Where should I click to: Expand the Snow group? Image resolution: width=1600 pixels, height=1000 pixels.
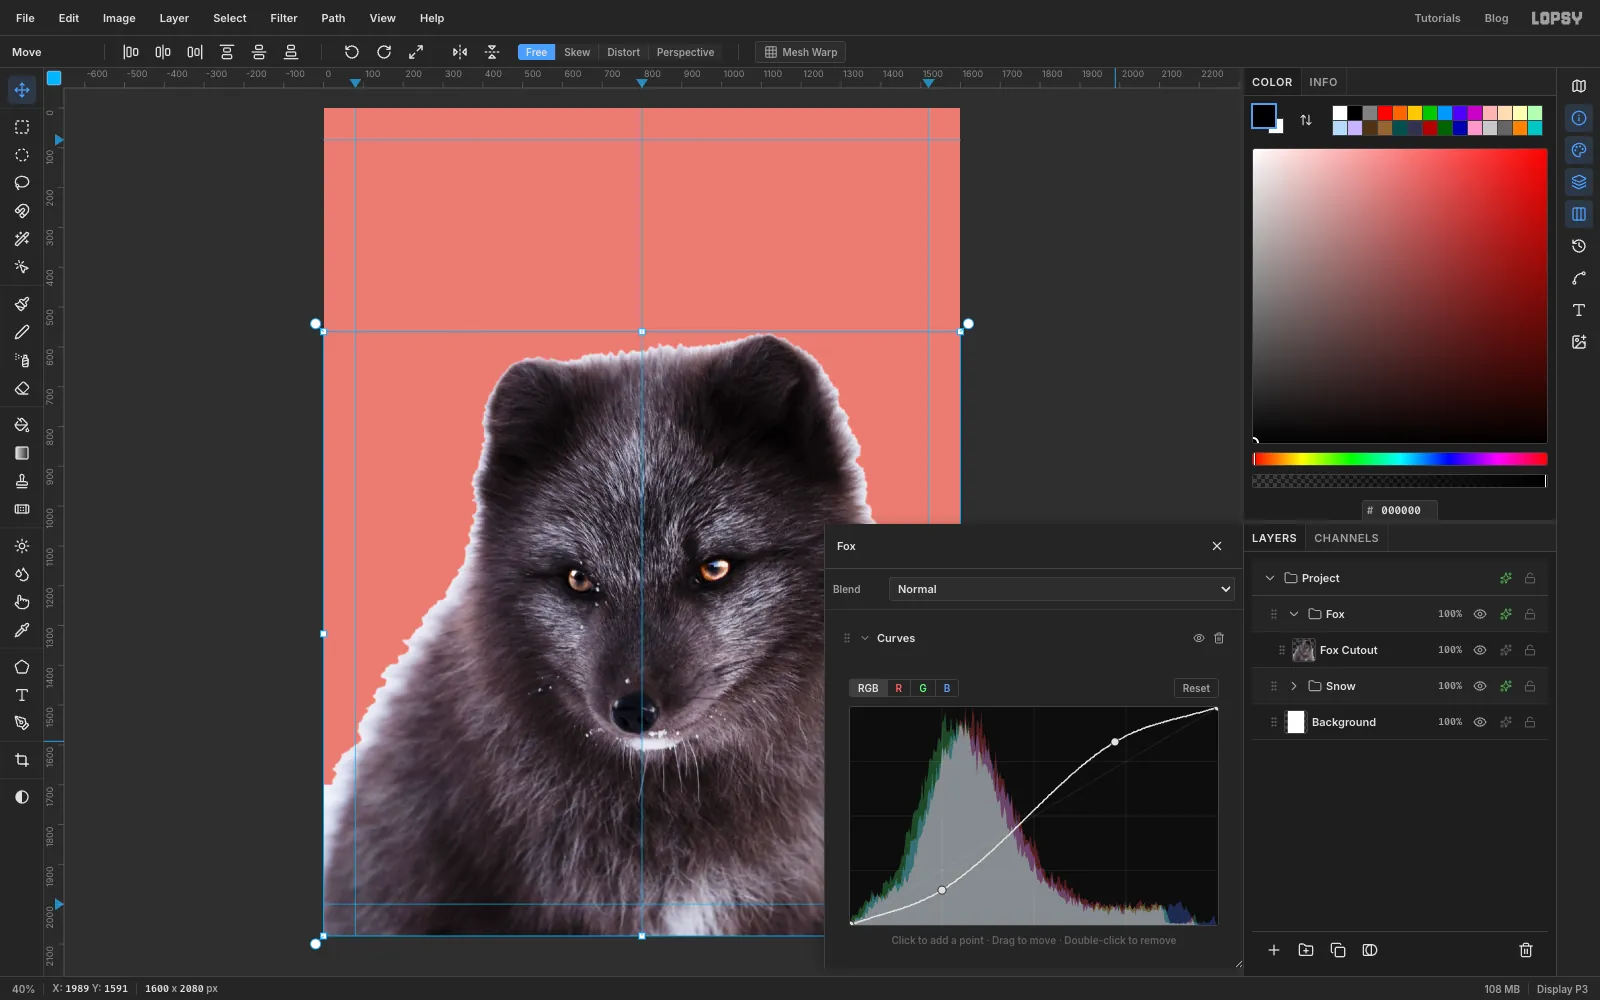coord(1294,686)
